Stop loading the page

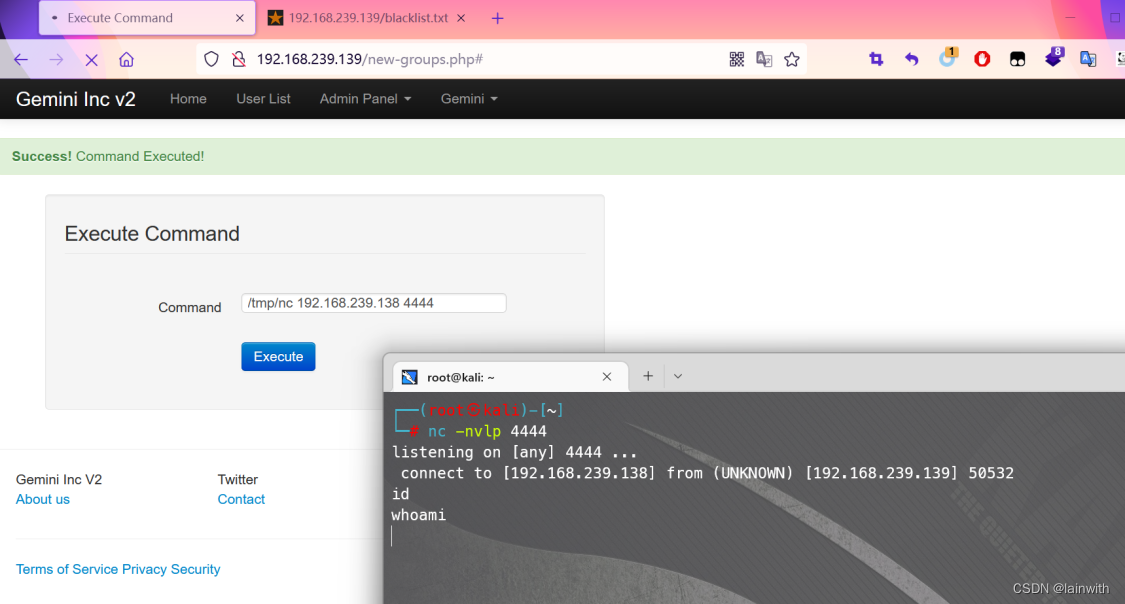pyautogui.click(x=91, y=60)
